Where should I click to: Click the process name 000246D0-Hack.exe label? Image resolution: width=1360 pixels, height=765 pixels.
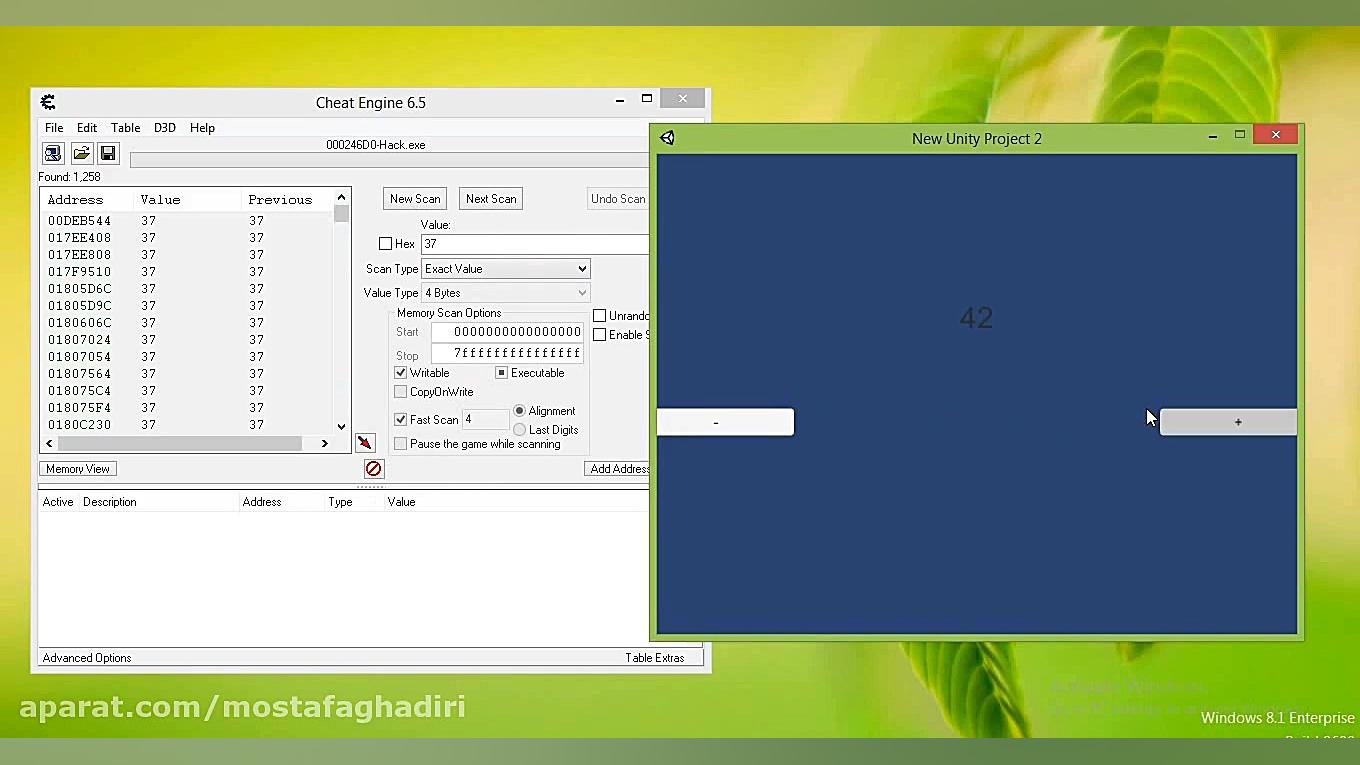pyautogui.click(x=376, y=145)
